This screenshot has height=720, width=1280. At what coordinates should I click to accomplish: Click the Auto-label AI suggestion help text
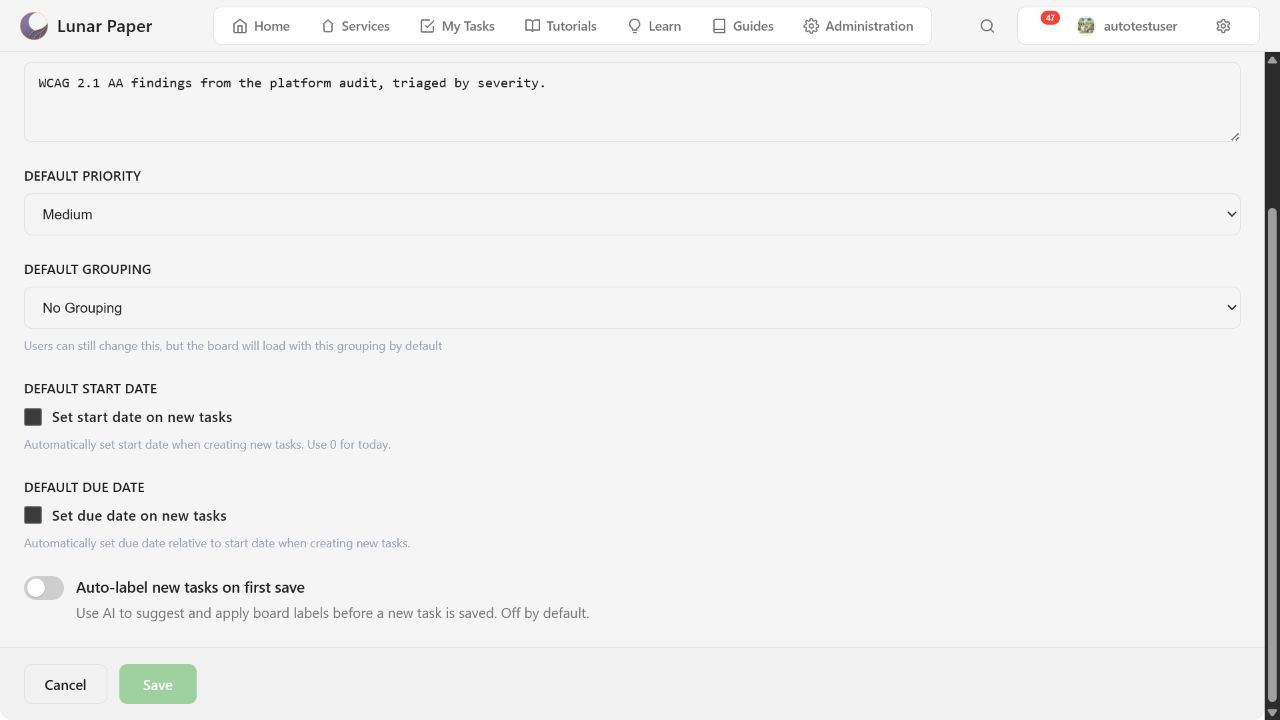[x=332, y=613]
